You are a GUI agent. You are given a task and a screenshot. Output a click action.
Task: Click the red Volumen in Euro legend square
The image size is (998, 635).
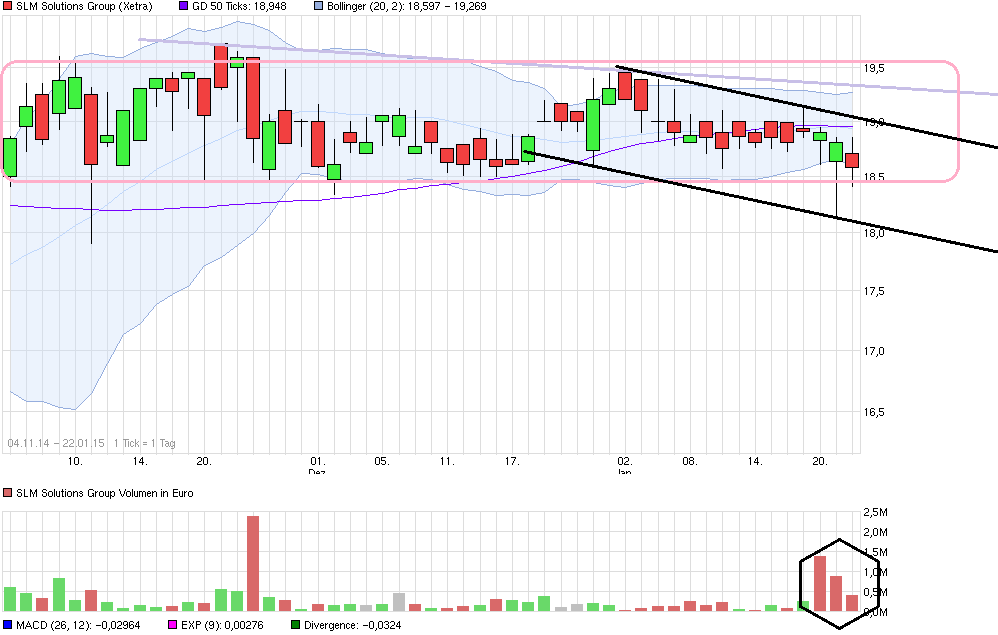[x=8, y=493]
